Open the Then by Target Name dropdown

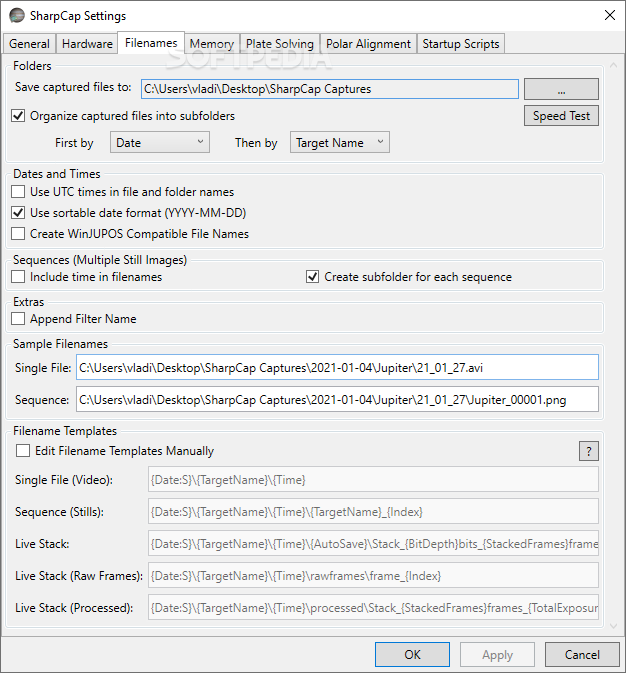coord(340,142)
